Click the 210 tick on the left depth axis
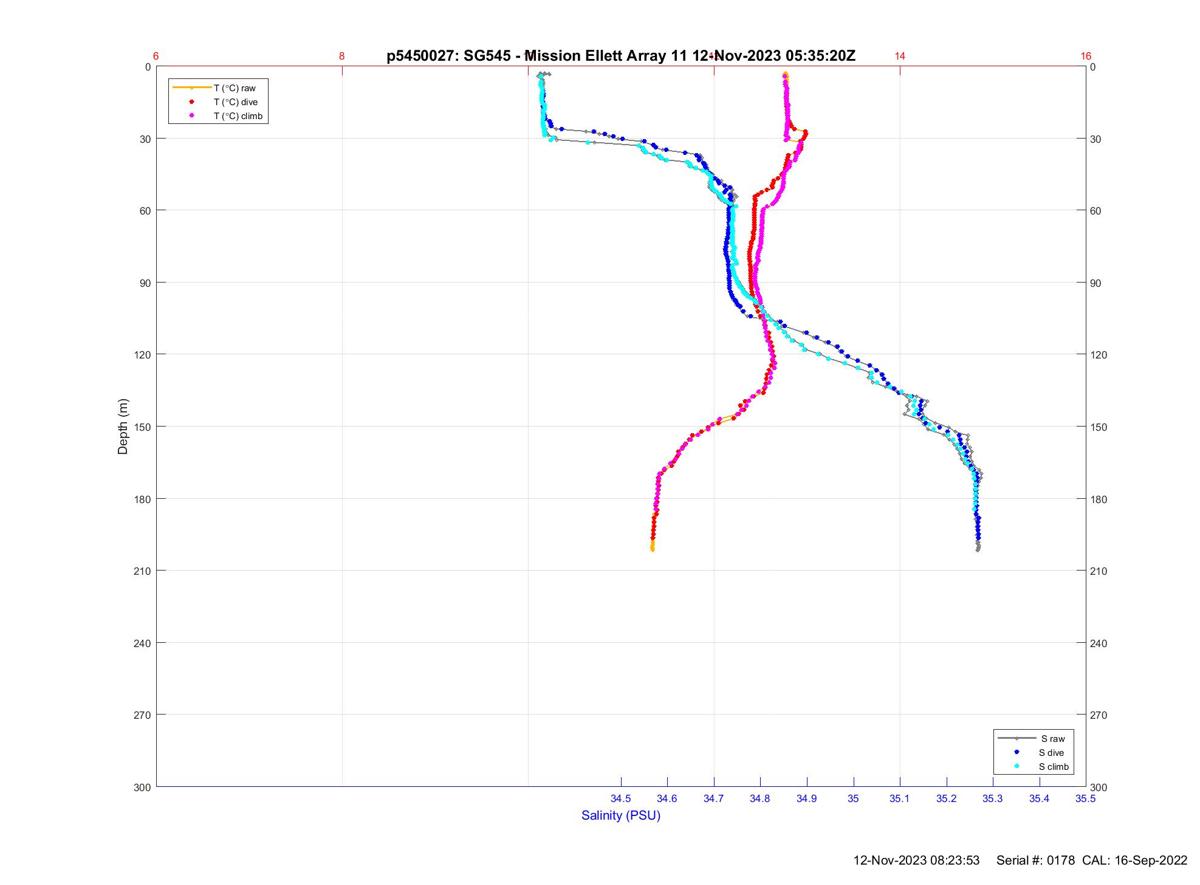This screenshot has height=885, width=1200. (142, 571)
